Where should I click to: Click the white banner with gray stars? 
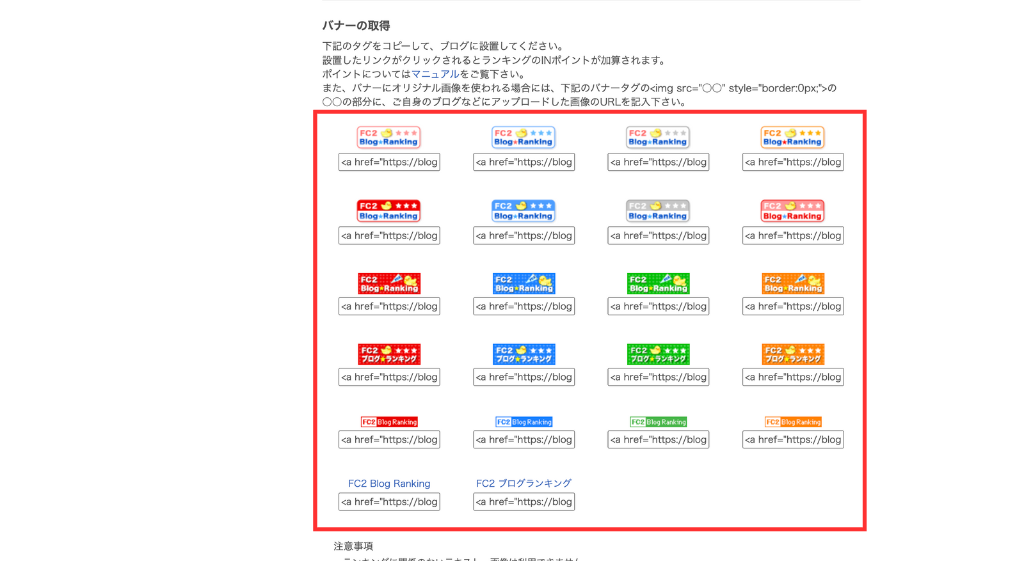point(658,137)
